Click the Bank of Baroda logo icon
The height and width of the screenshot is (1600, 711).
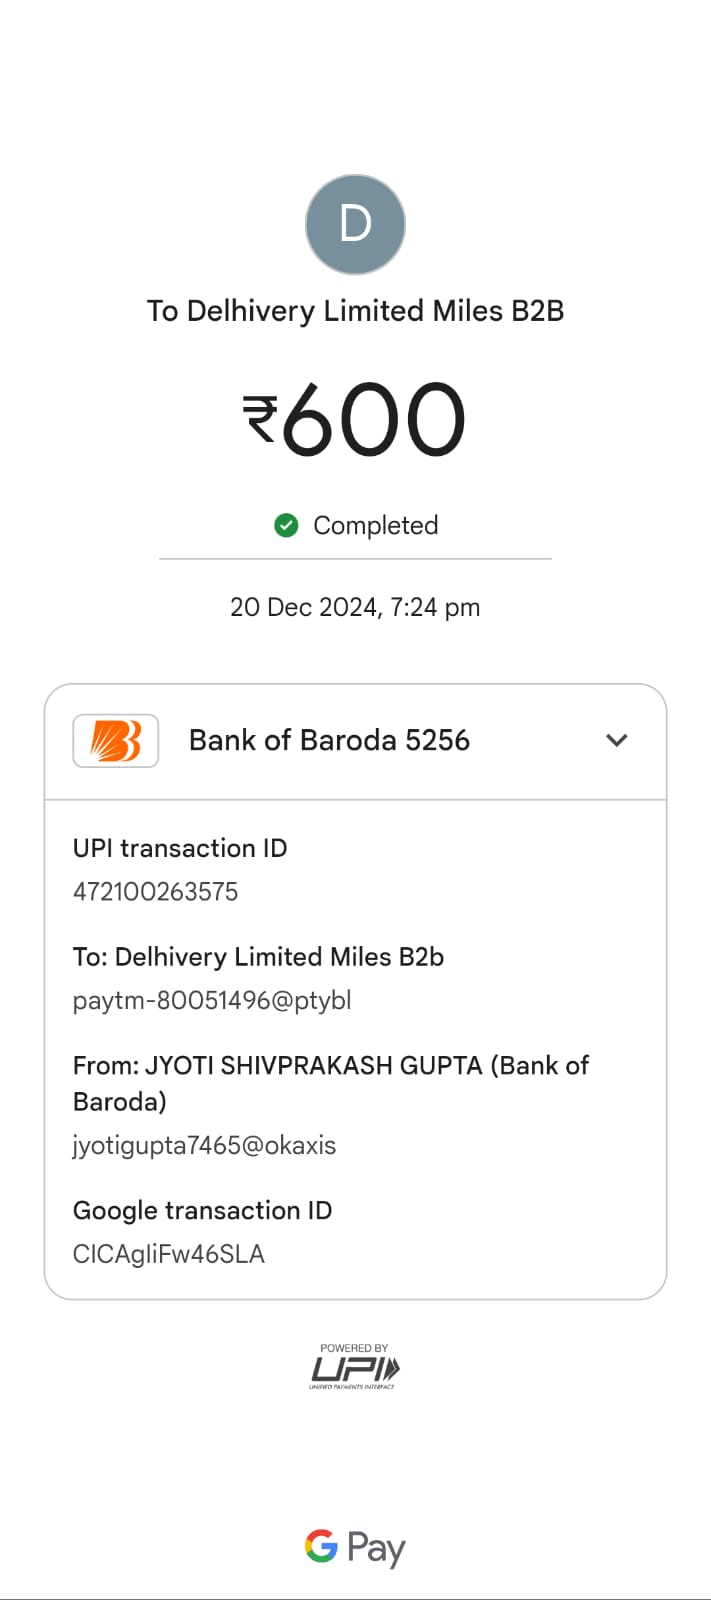[116, 741]
